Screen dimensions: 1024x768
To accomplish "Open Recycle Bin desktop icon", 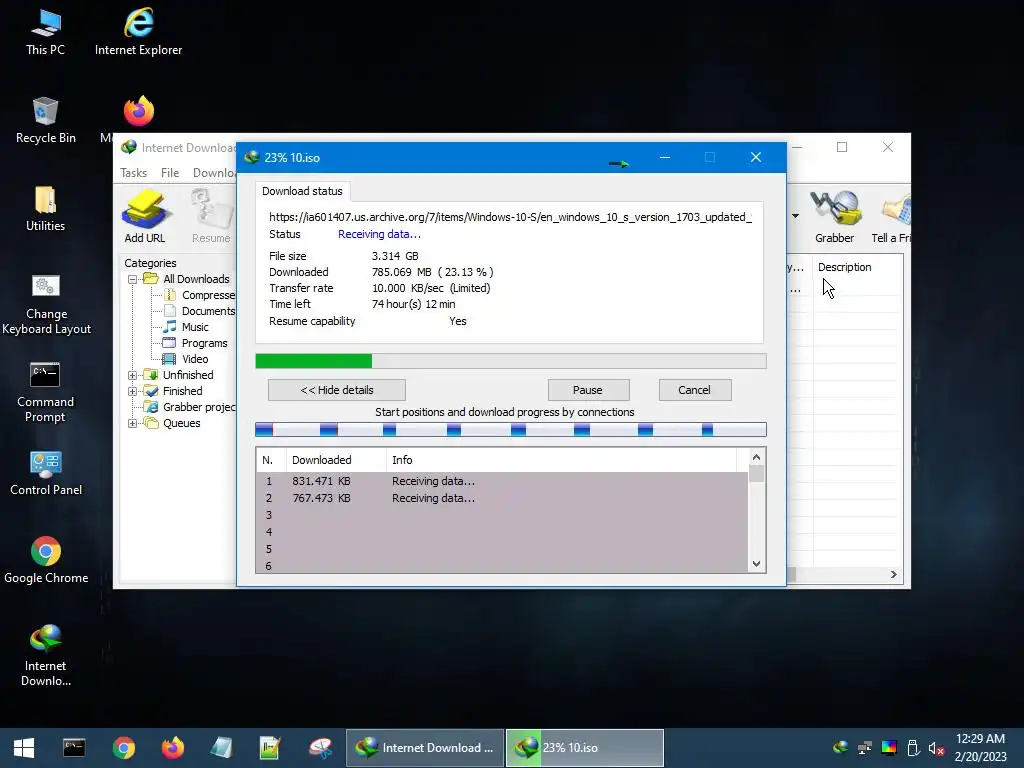I will tap(45, 120).
